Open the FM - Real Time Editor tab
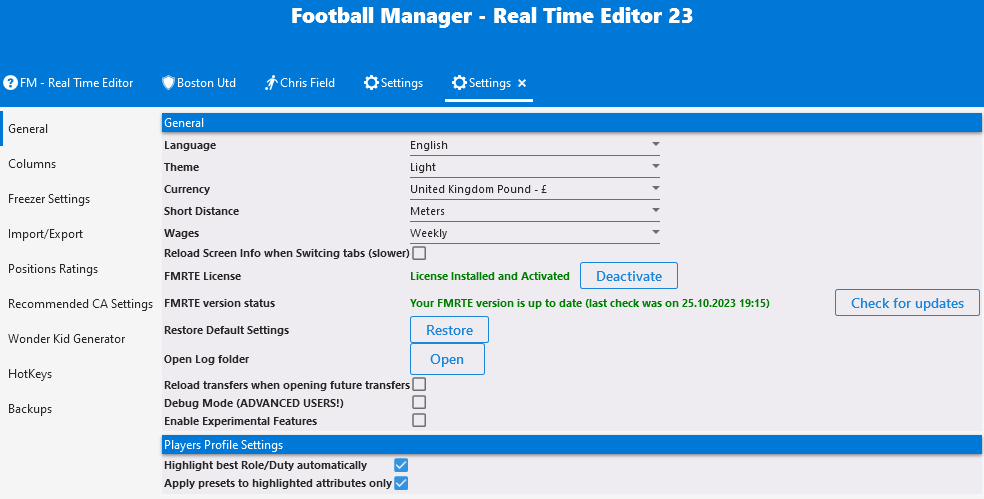The height and width of the screenshot is (499, 984). pos(68,83)
